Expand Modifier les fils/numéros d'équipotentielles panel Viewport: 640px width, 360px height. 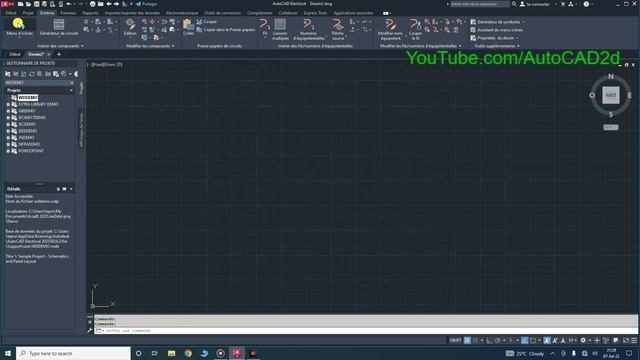pyautogui.click(x=420, y=46)
